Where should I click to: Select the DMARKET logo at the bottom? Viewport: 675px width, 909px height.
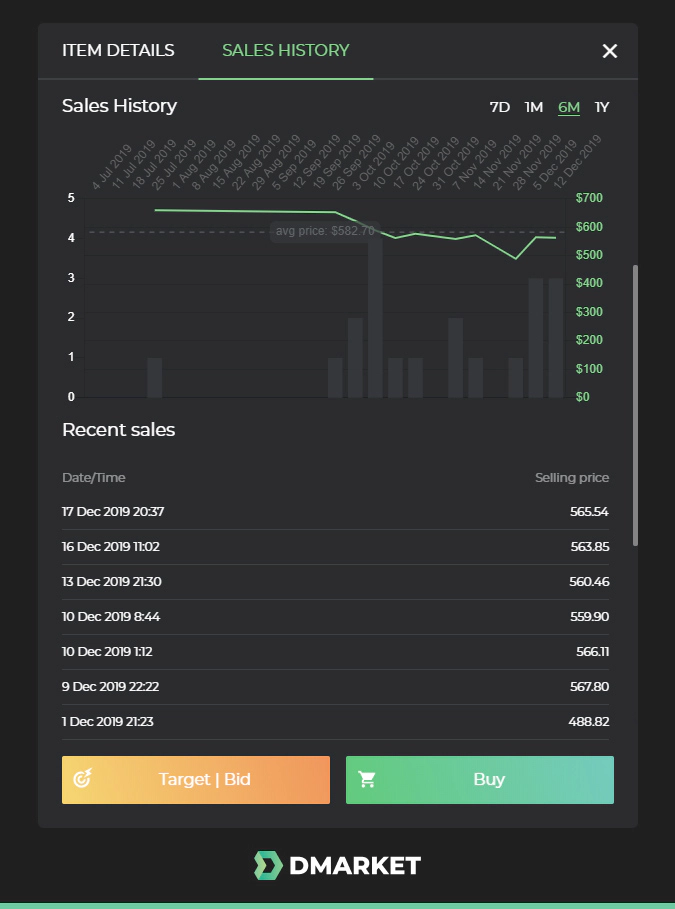point(337,864)
